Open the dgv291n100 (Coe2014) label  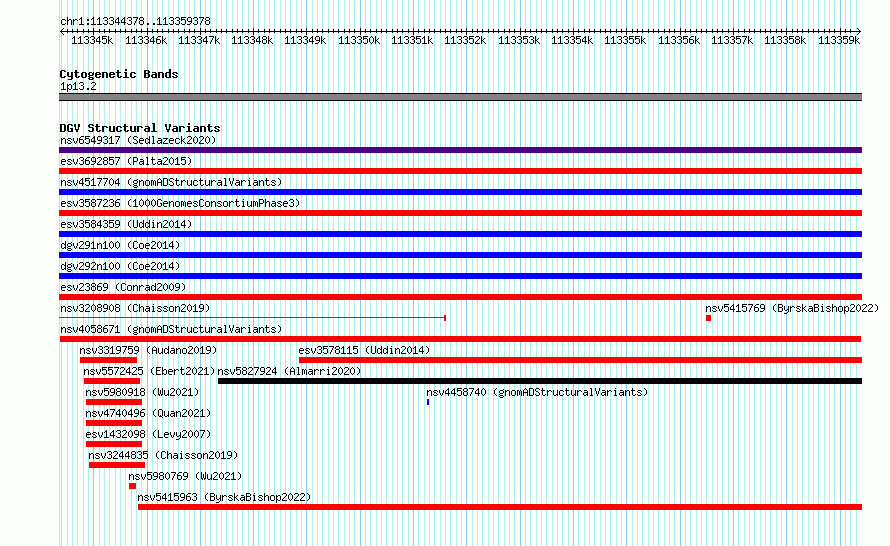(x=120, y=245)
